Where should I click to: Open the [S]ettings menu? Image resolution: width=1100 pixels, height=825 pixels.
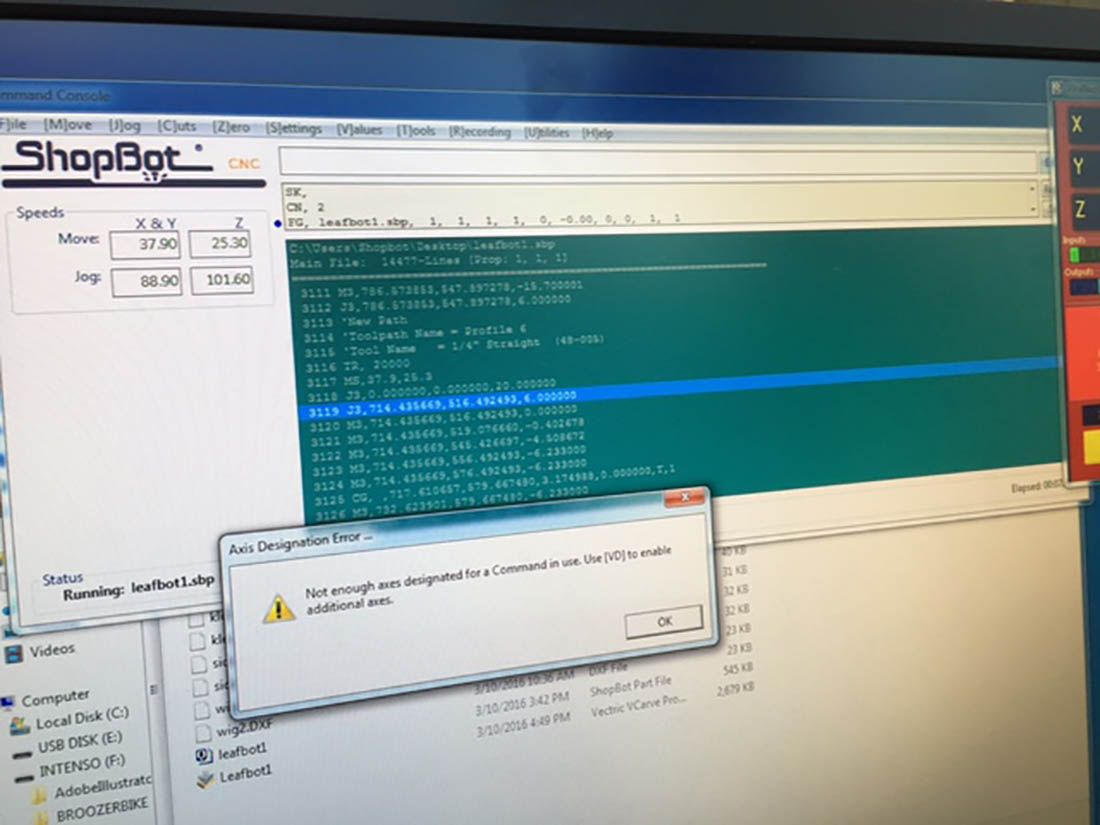pyautogui.click(x=293, y=128)
